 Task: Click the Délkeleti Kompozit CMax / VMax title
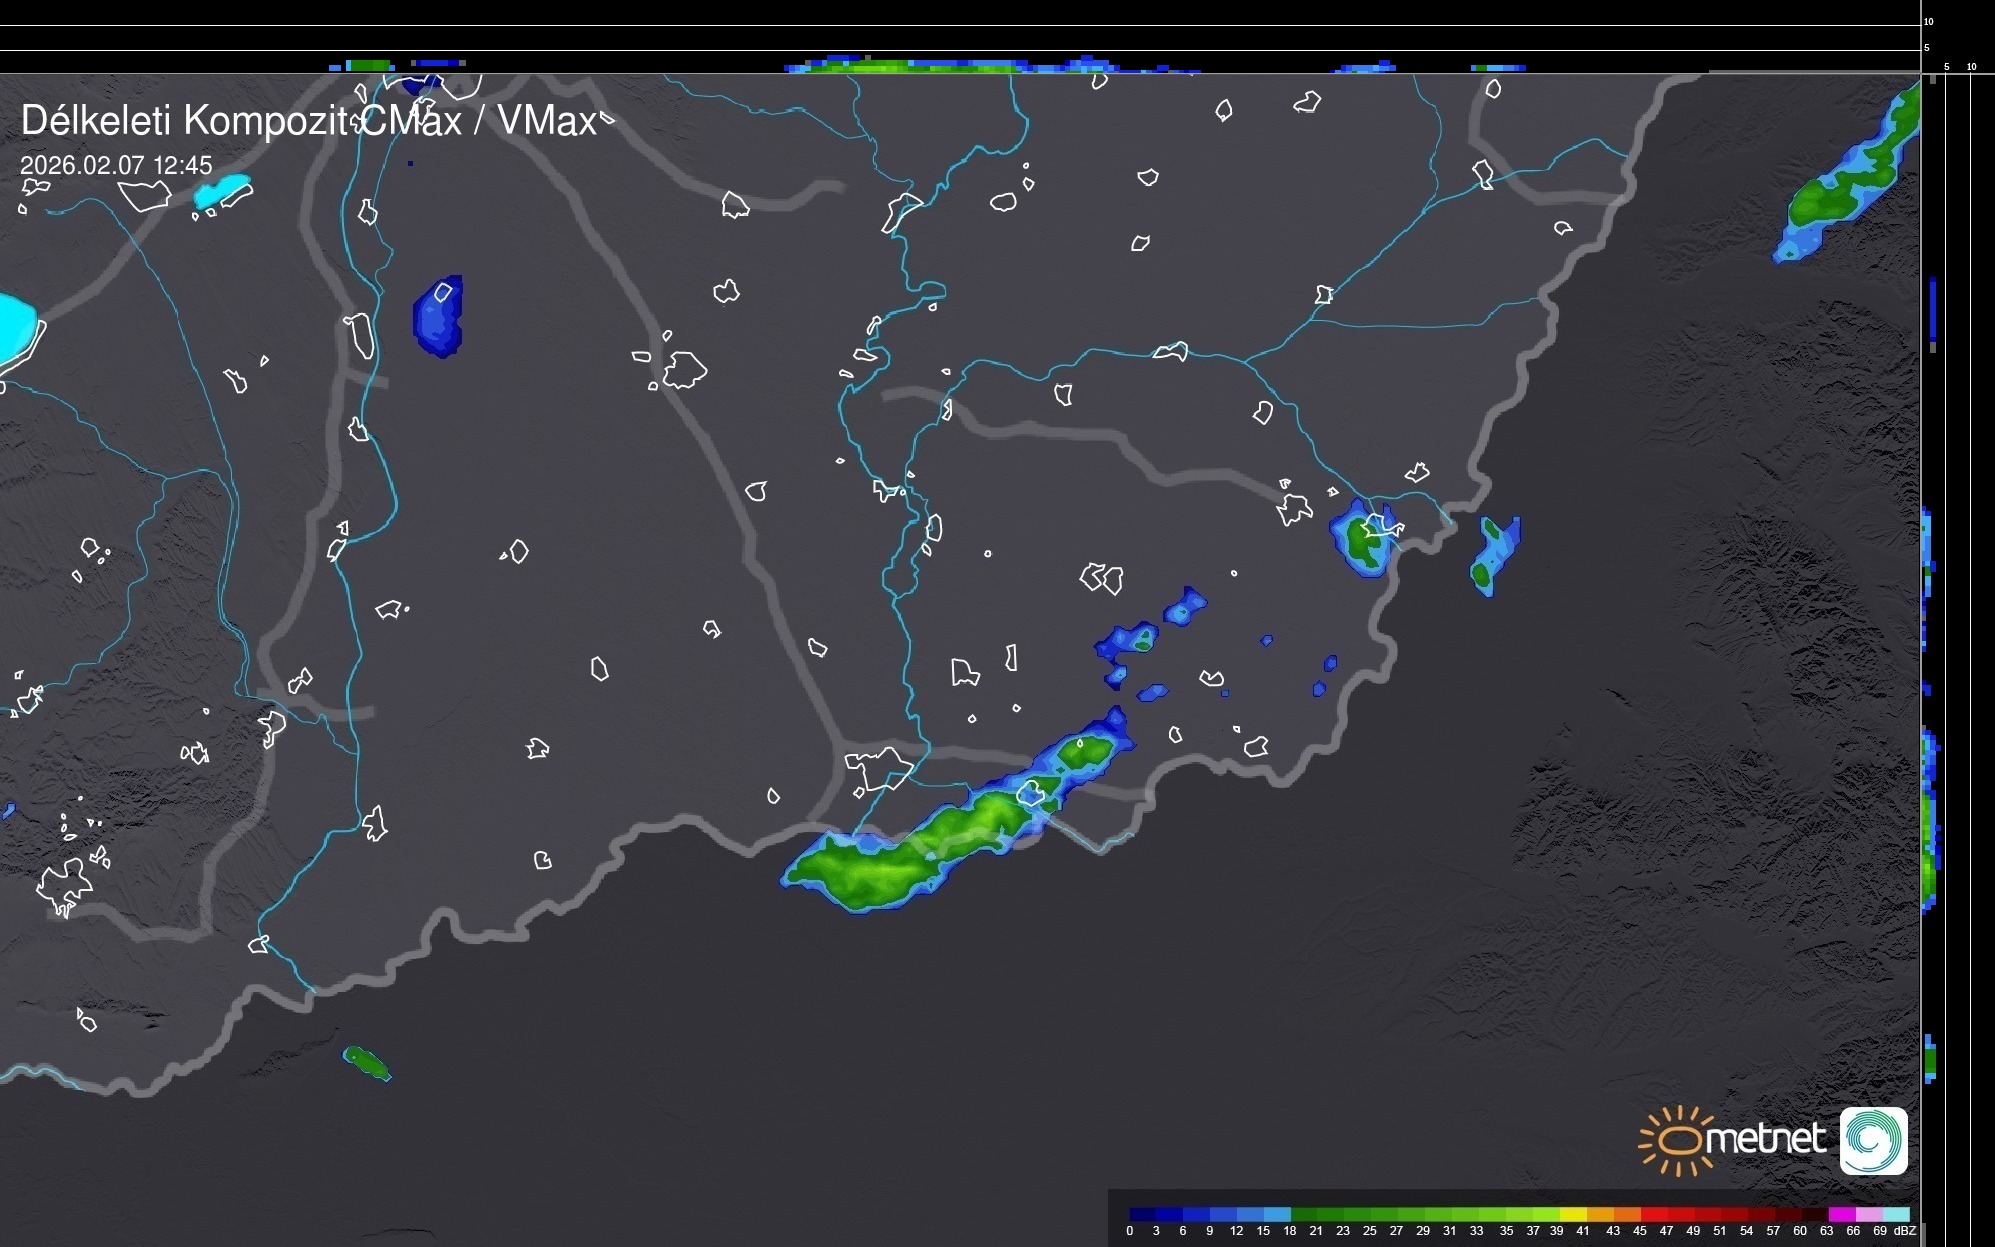tap(308, 121)
